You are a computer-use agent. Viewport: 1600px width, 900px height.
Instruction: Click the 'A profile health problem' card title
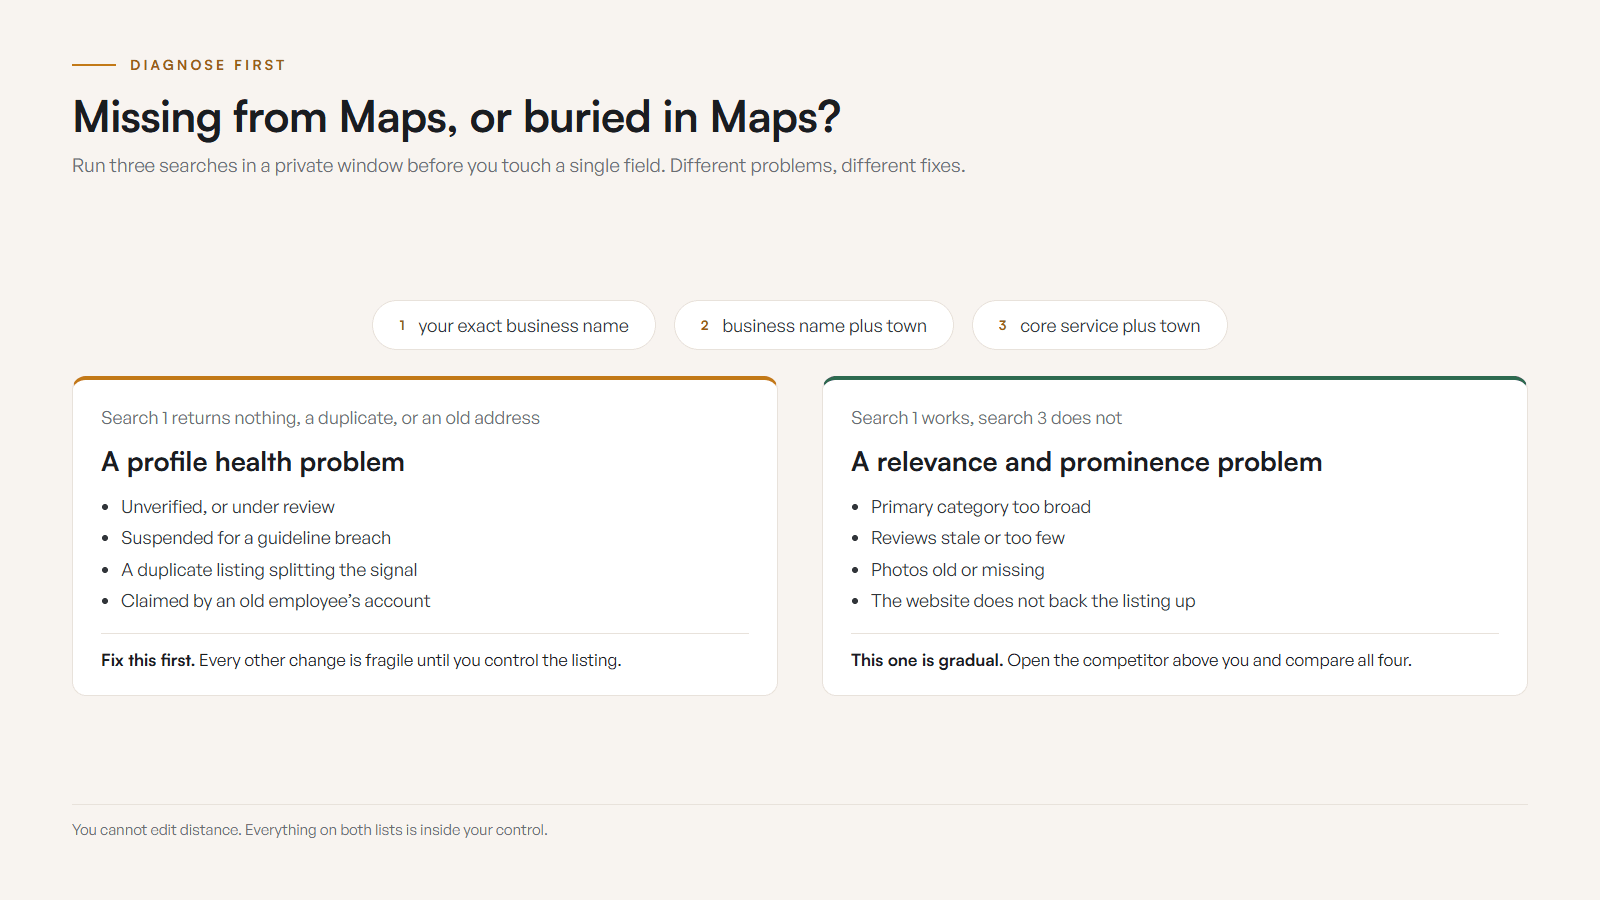(253, 462)
